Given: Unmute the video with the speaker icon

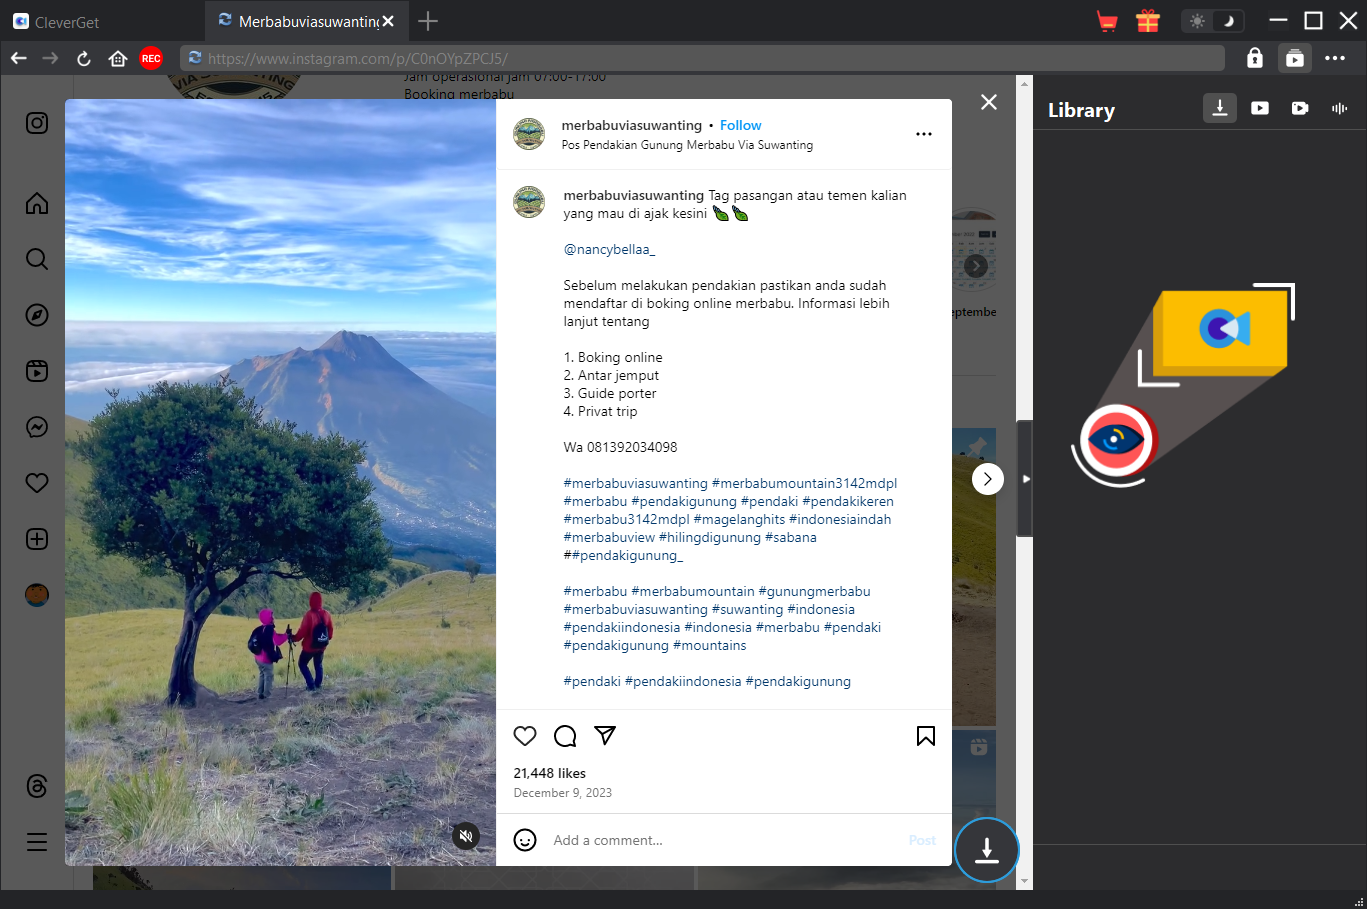Looking at the screenshot, I should 466,836.
